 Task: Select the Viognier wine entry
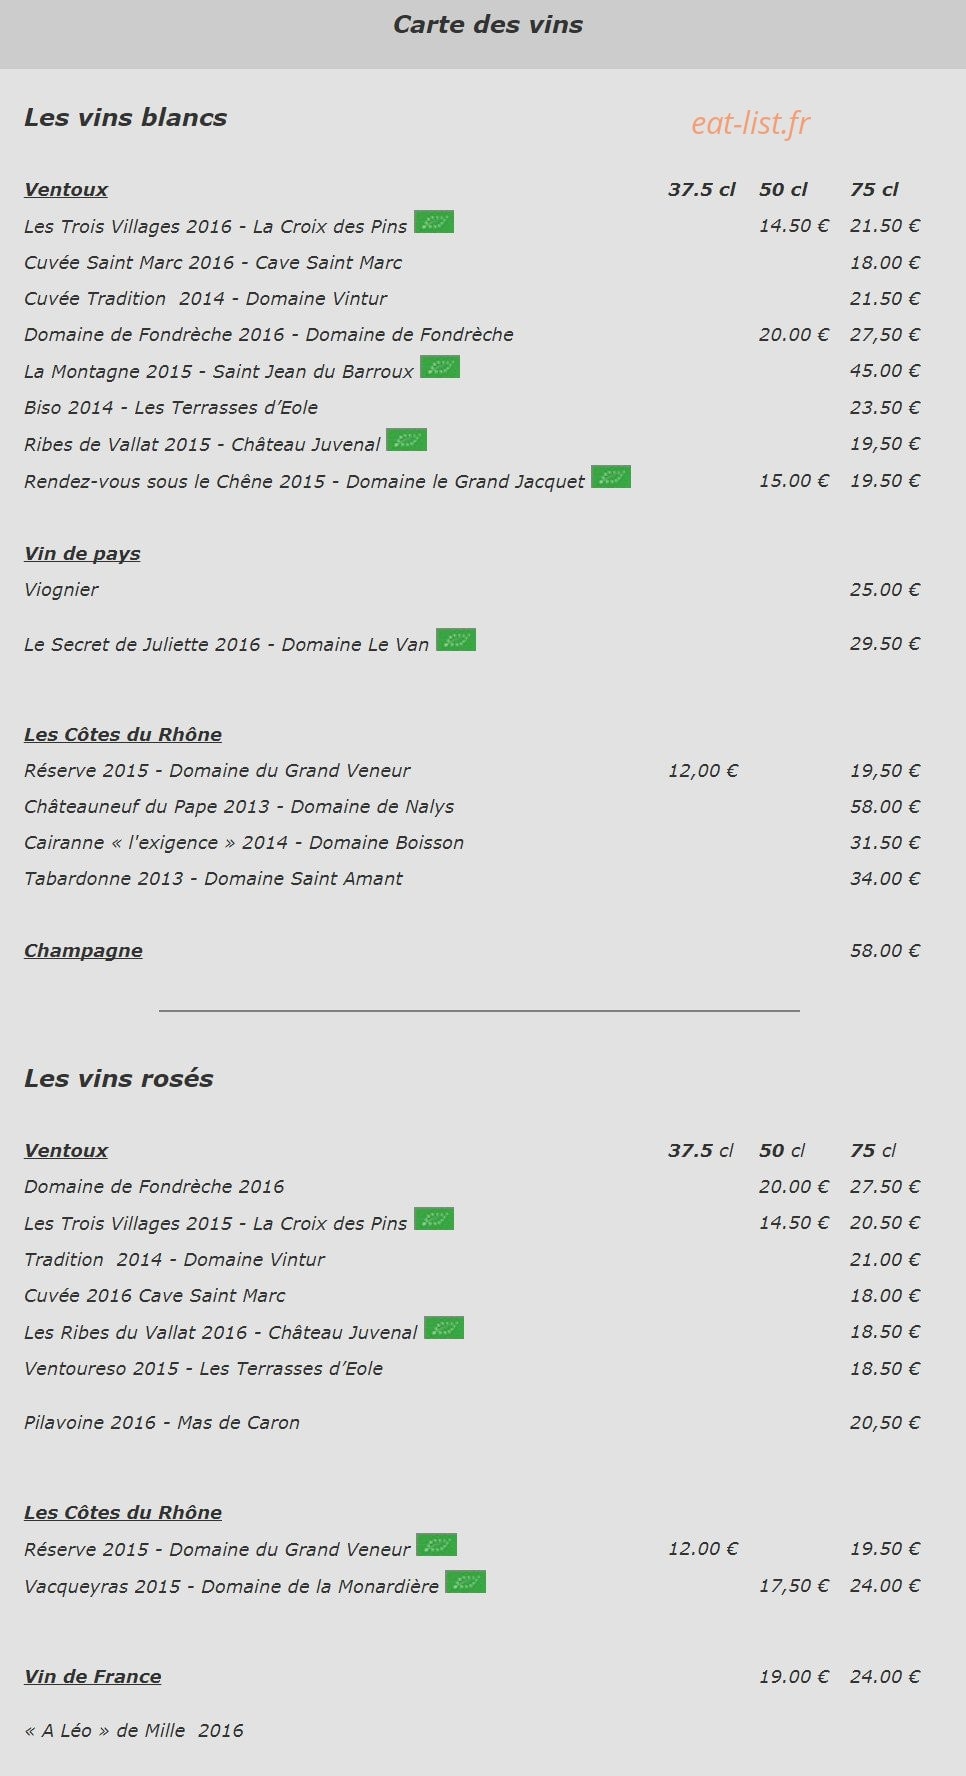[x=61, y=590]
